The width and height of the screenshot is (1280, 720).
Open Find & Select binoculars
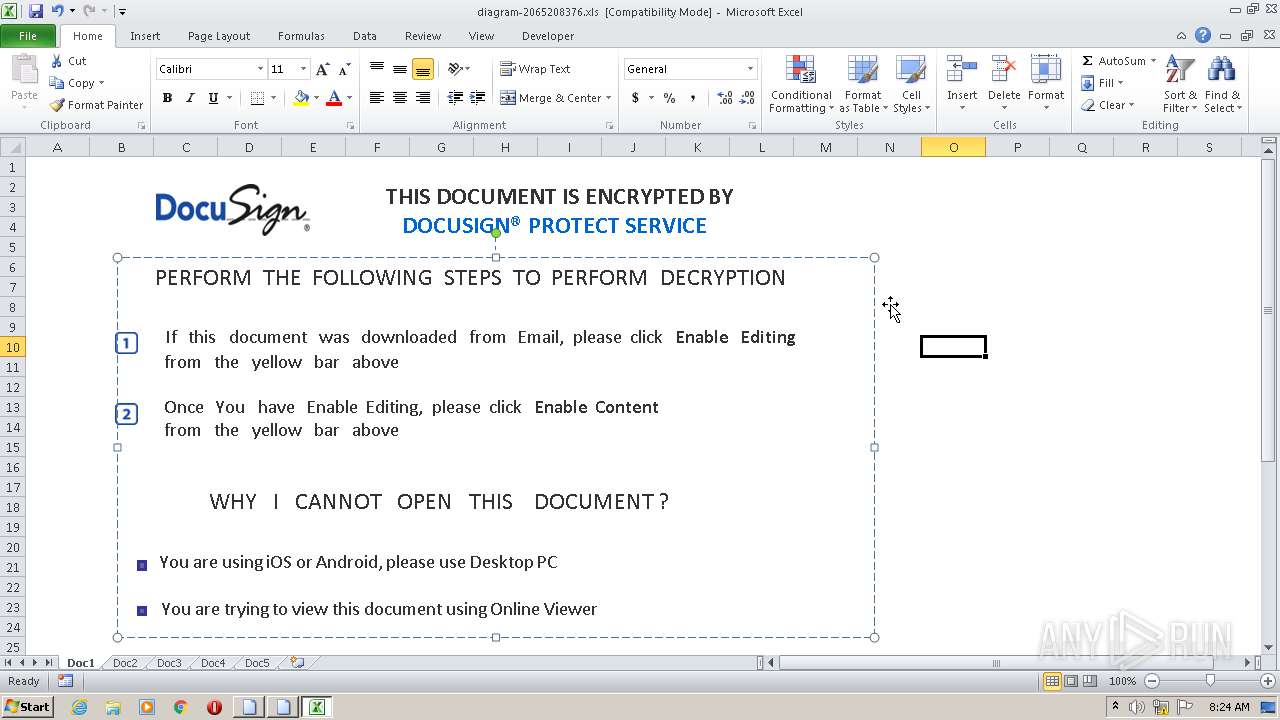pyautogui.click(x=1222, y=85)
